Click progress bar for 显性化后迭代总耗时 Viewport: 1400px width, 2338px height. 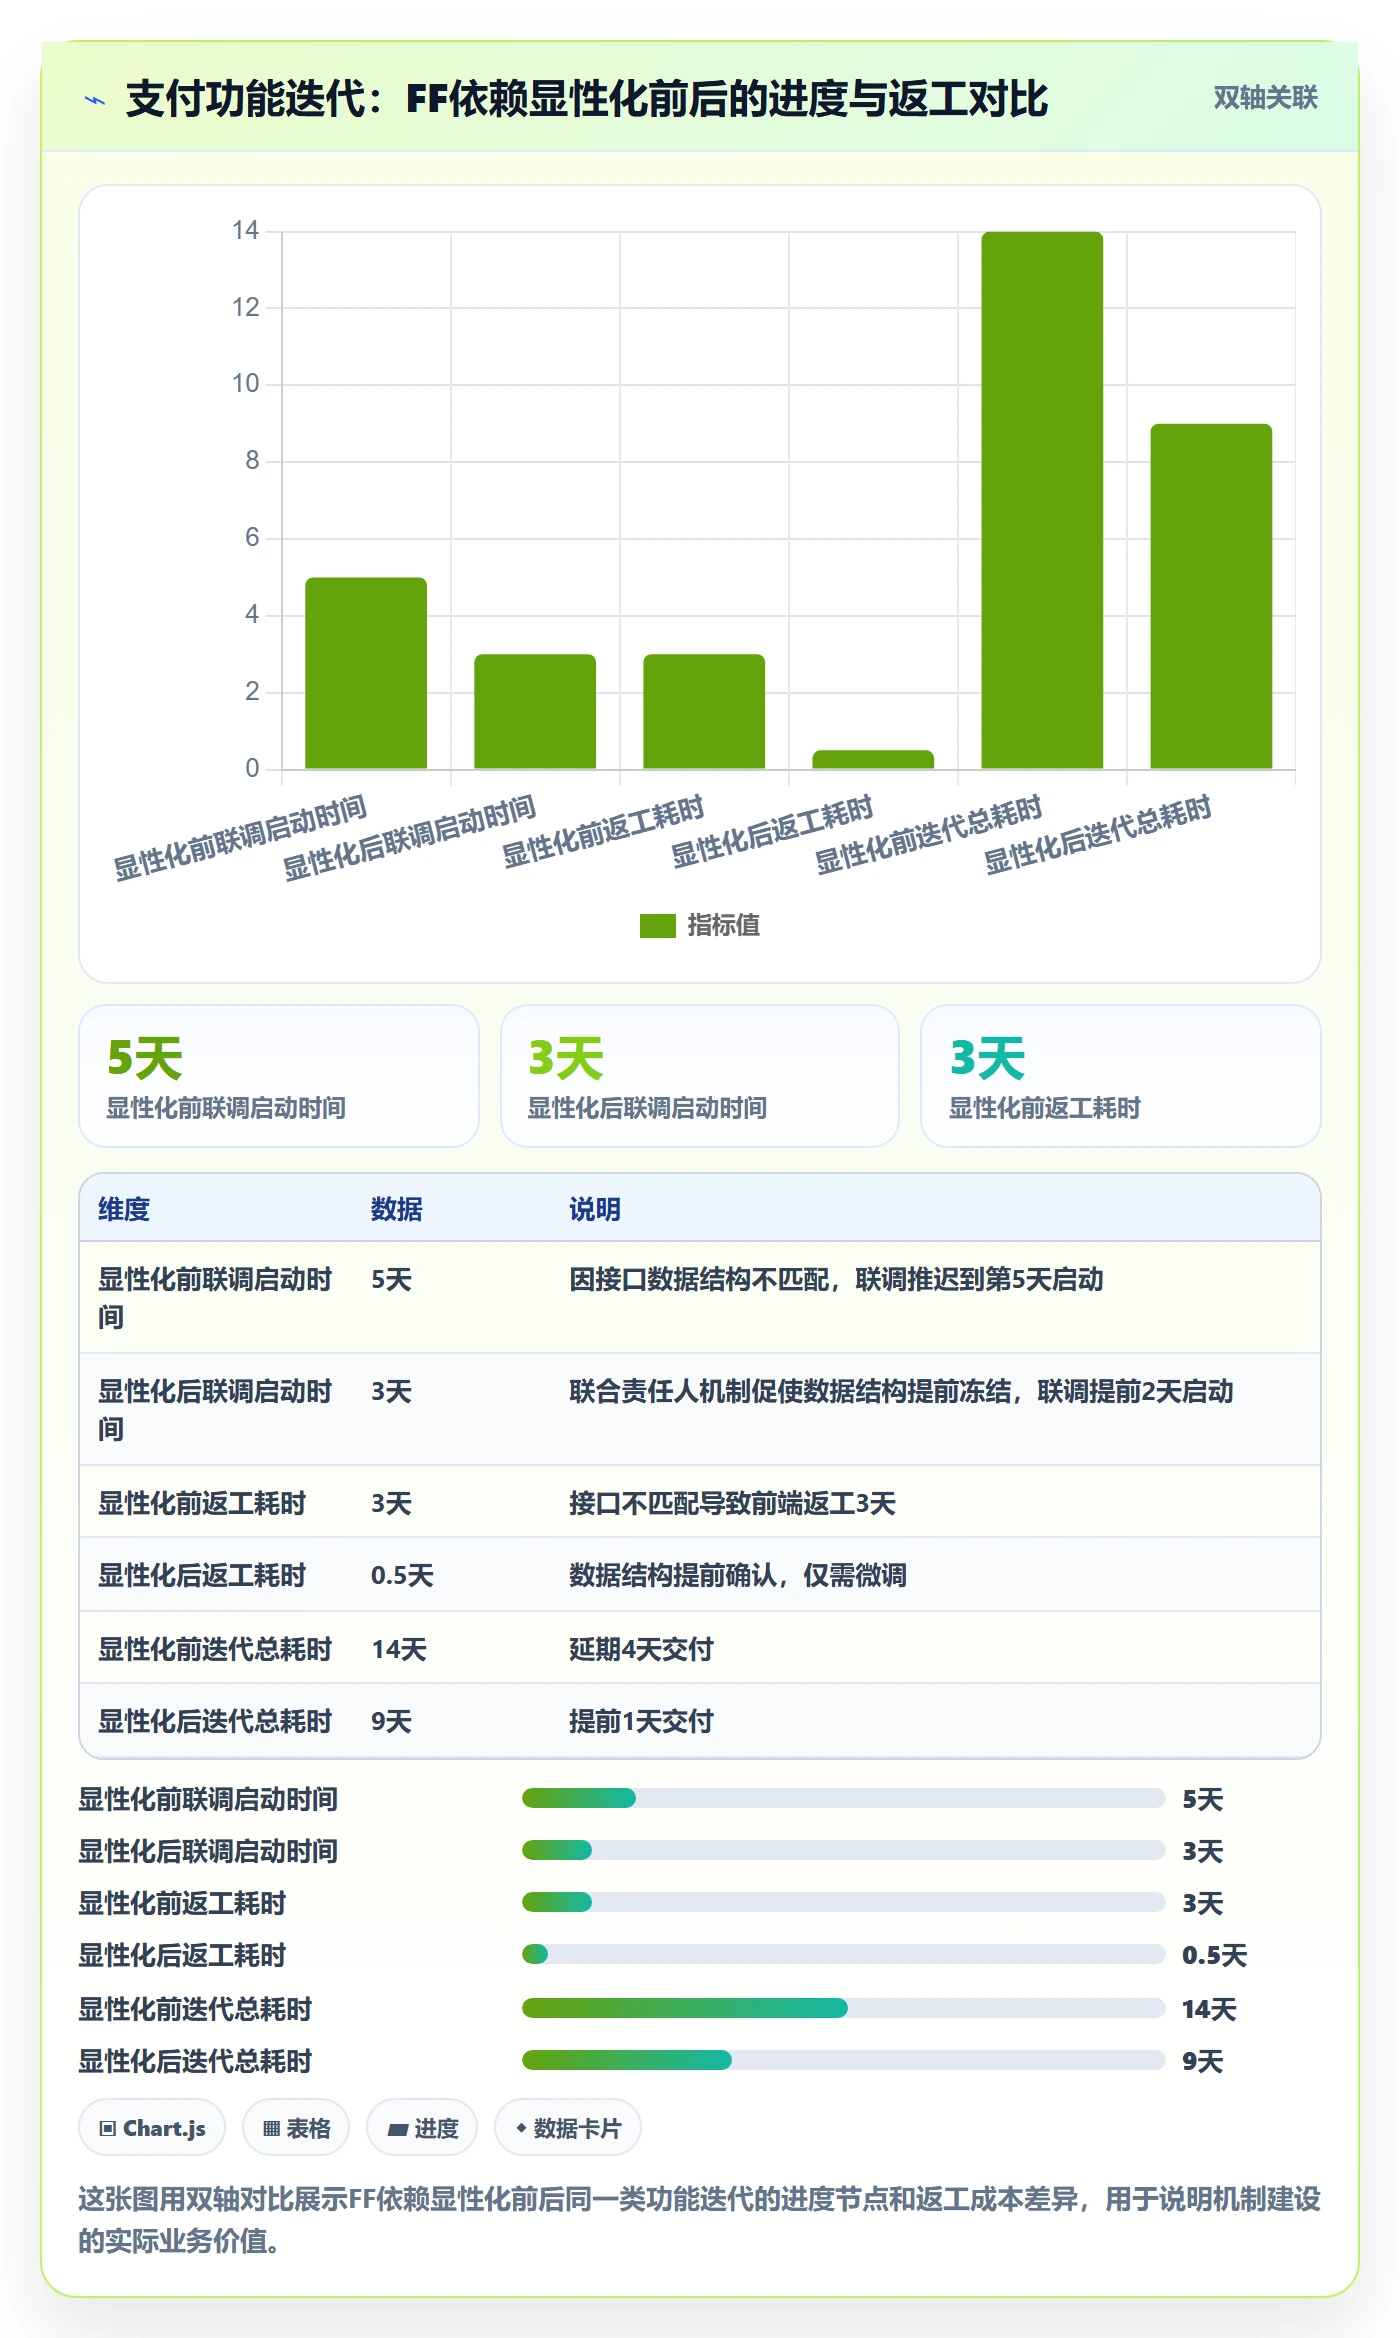click(x=843, y=2060)
